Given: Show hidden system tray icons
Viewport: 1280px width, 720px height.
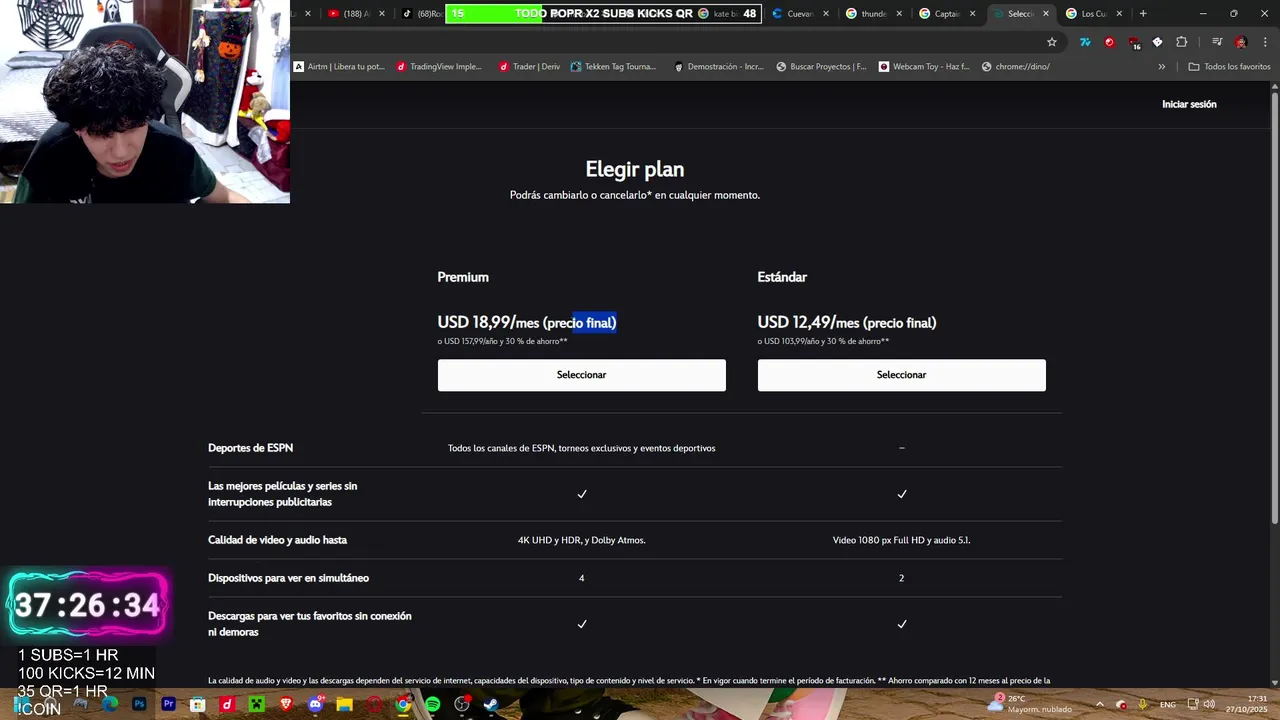Looking at the screenshot, I should [x=1100, y=704].
